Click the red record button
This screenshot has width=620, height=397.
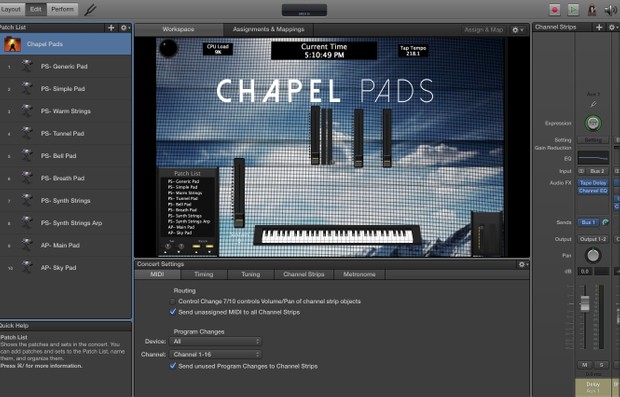point(554,10)
